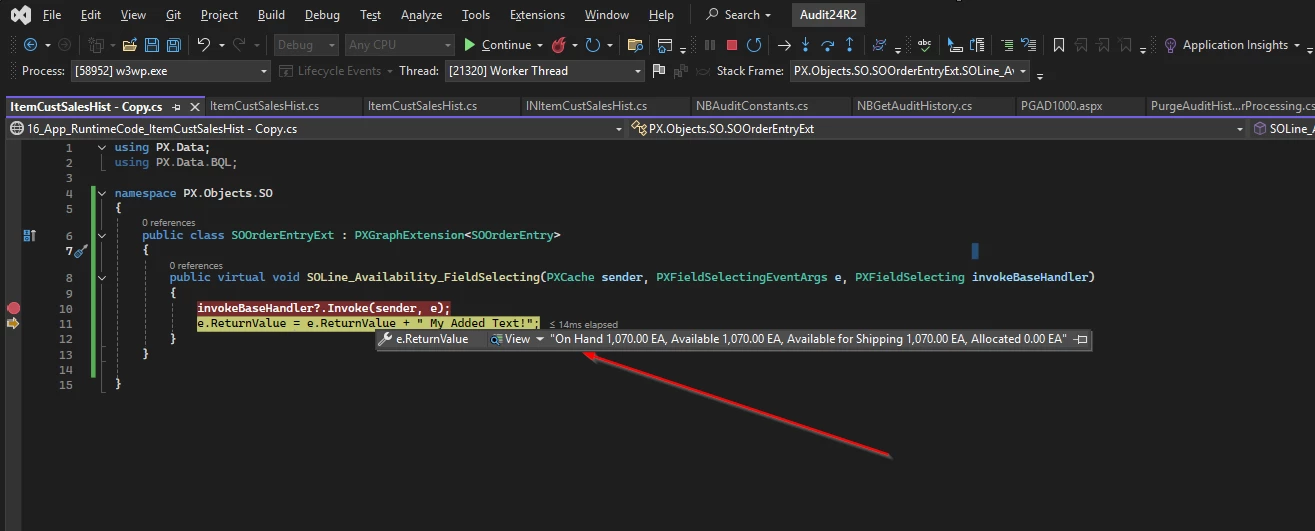The height and width of the screenshot is (531, 1315).
Task: Click the Open File folder icon
Action: [x=130, y=45]
